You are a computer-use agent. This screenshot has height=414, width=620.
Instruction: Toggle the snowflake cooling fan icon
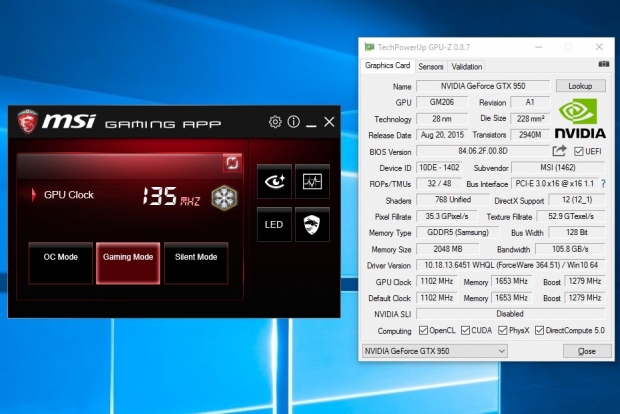[224, 197]
